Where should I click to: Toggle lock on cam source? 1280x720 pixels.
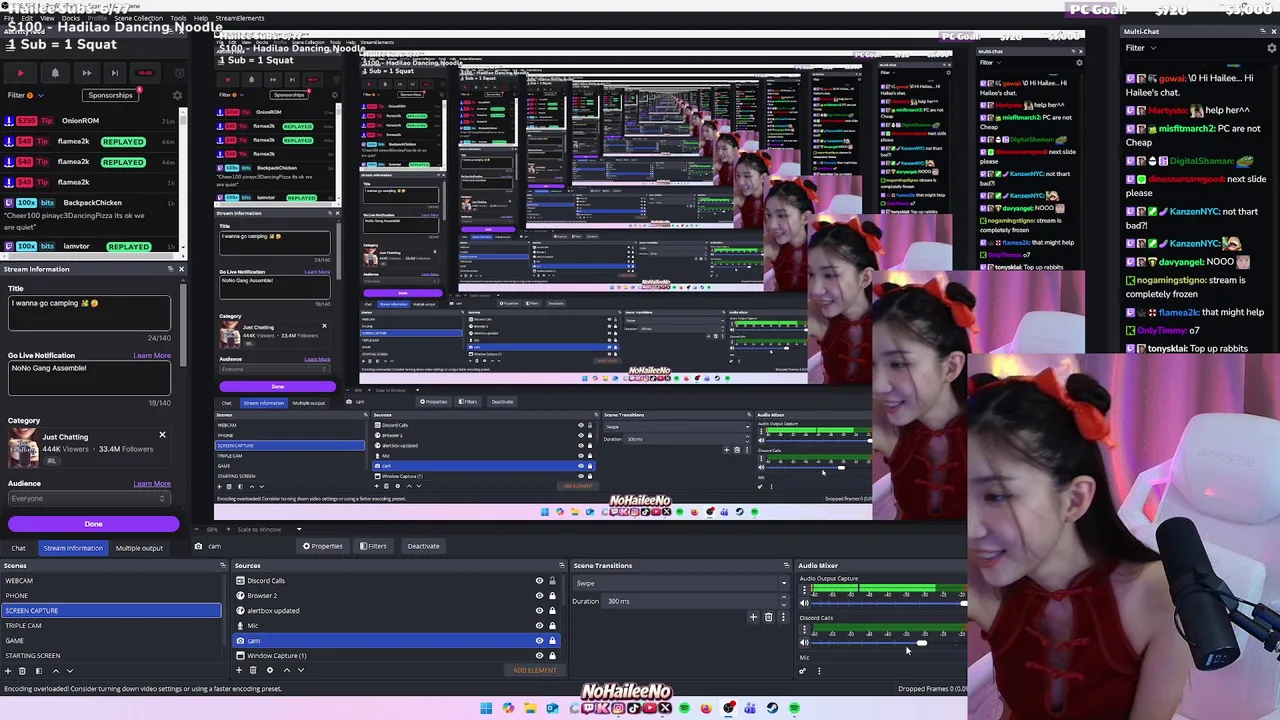552,640
